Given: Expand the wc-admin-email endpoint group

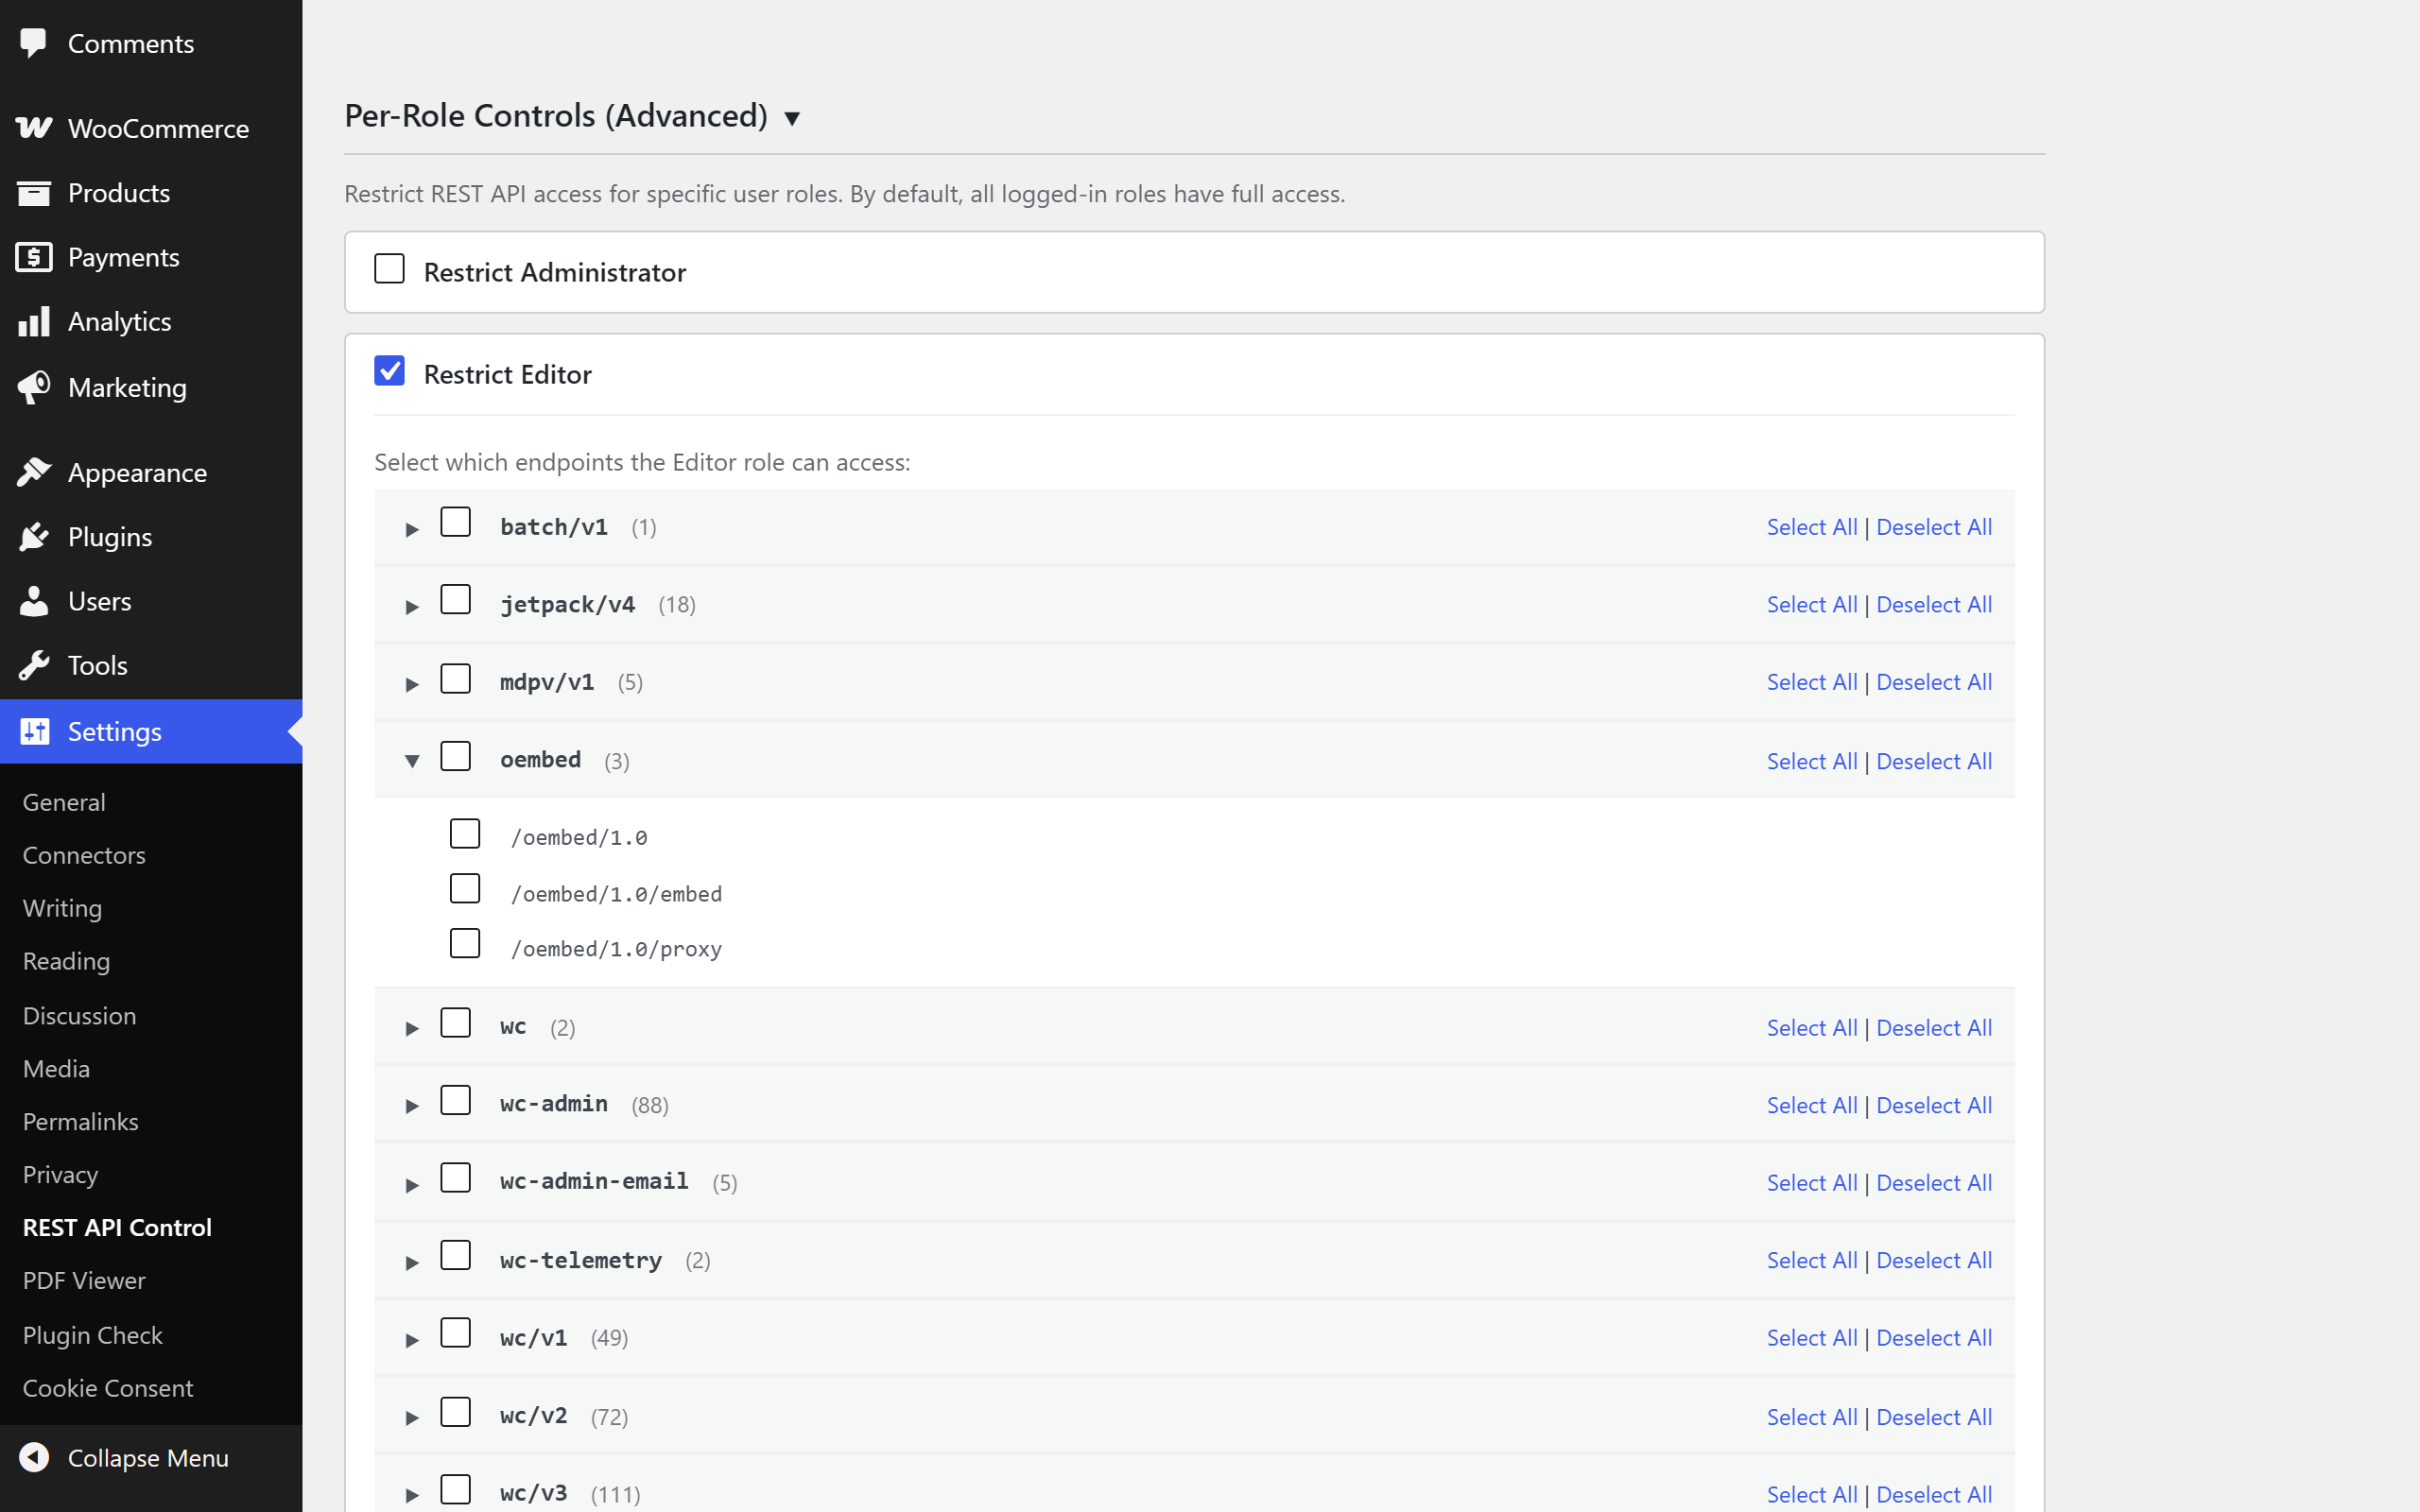Looking at the screenshot, I should tap(411, 1186).
